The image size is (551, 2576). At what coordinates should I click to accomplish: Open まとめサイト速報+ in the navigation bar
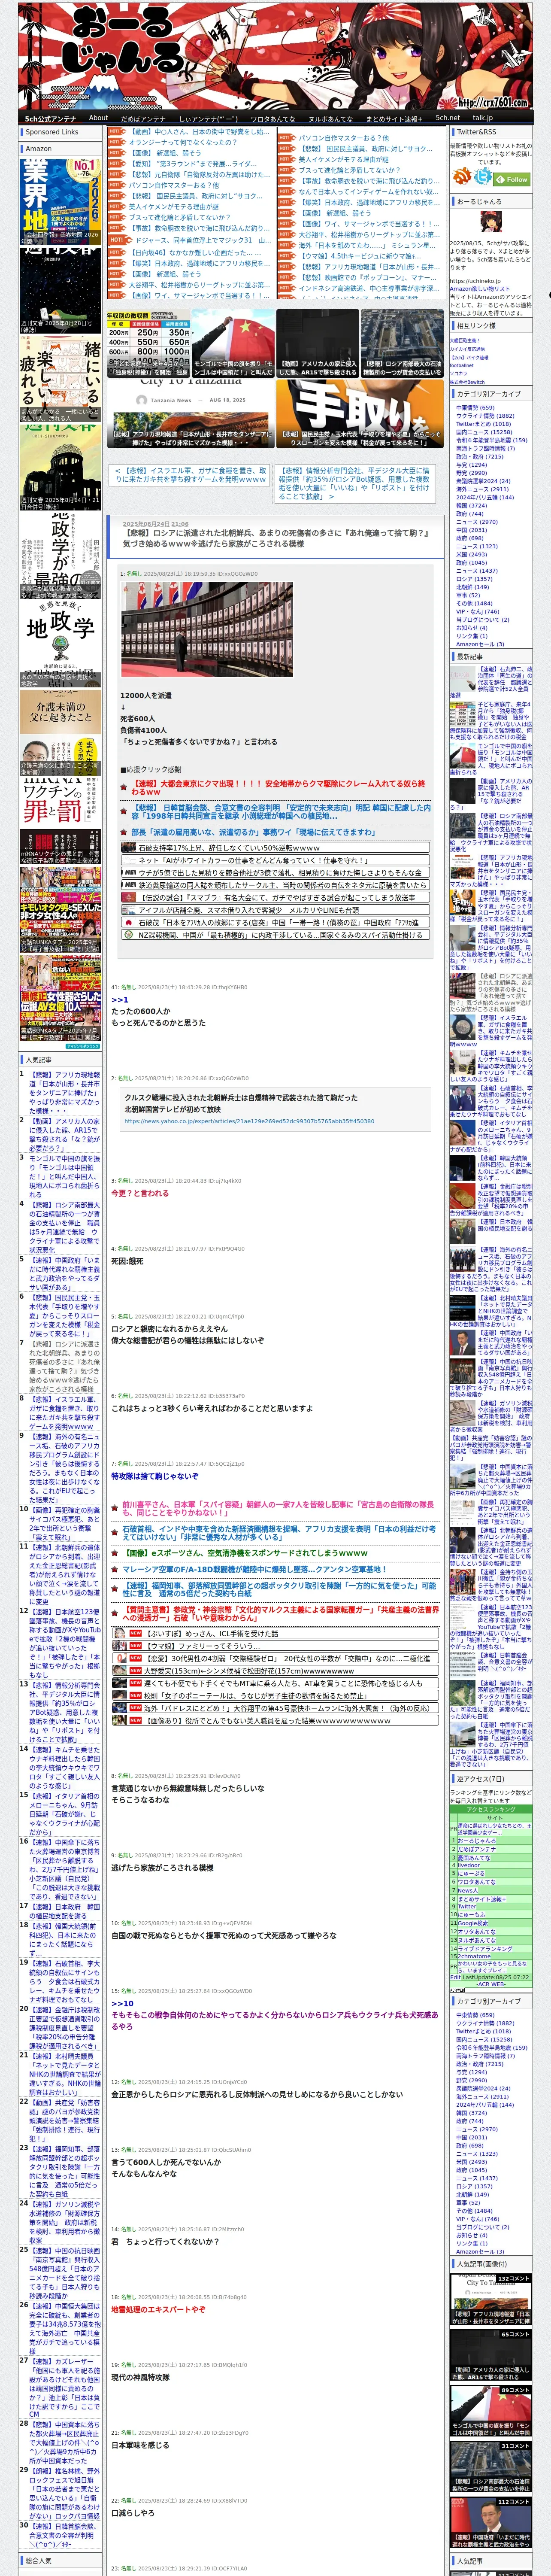pyautogui.click(x=394, y=118)
